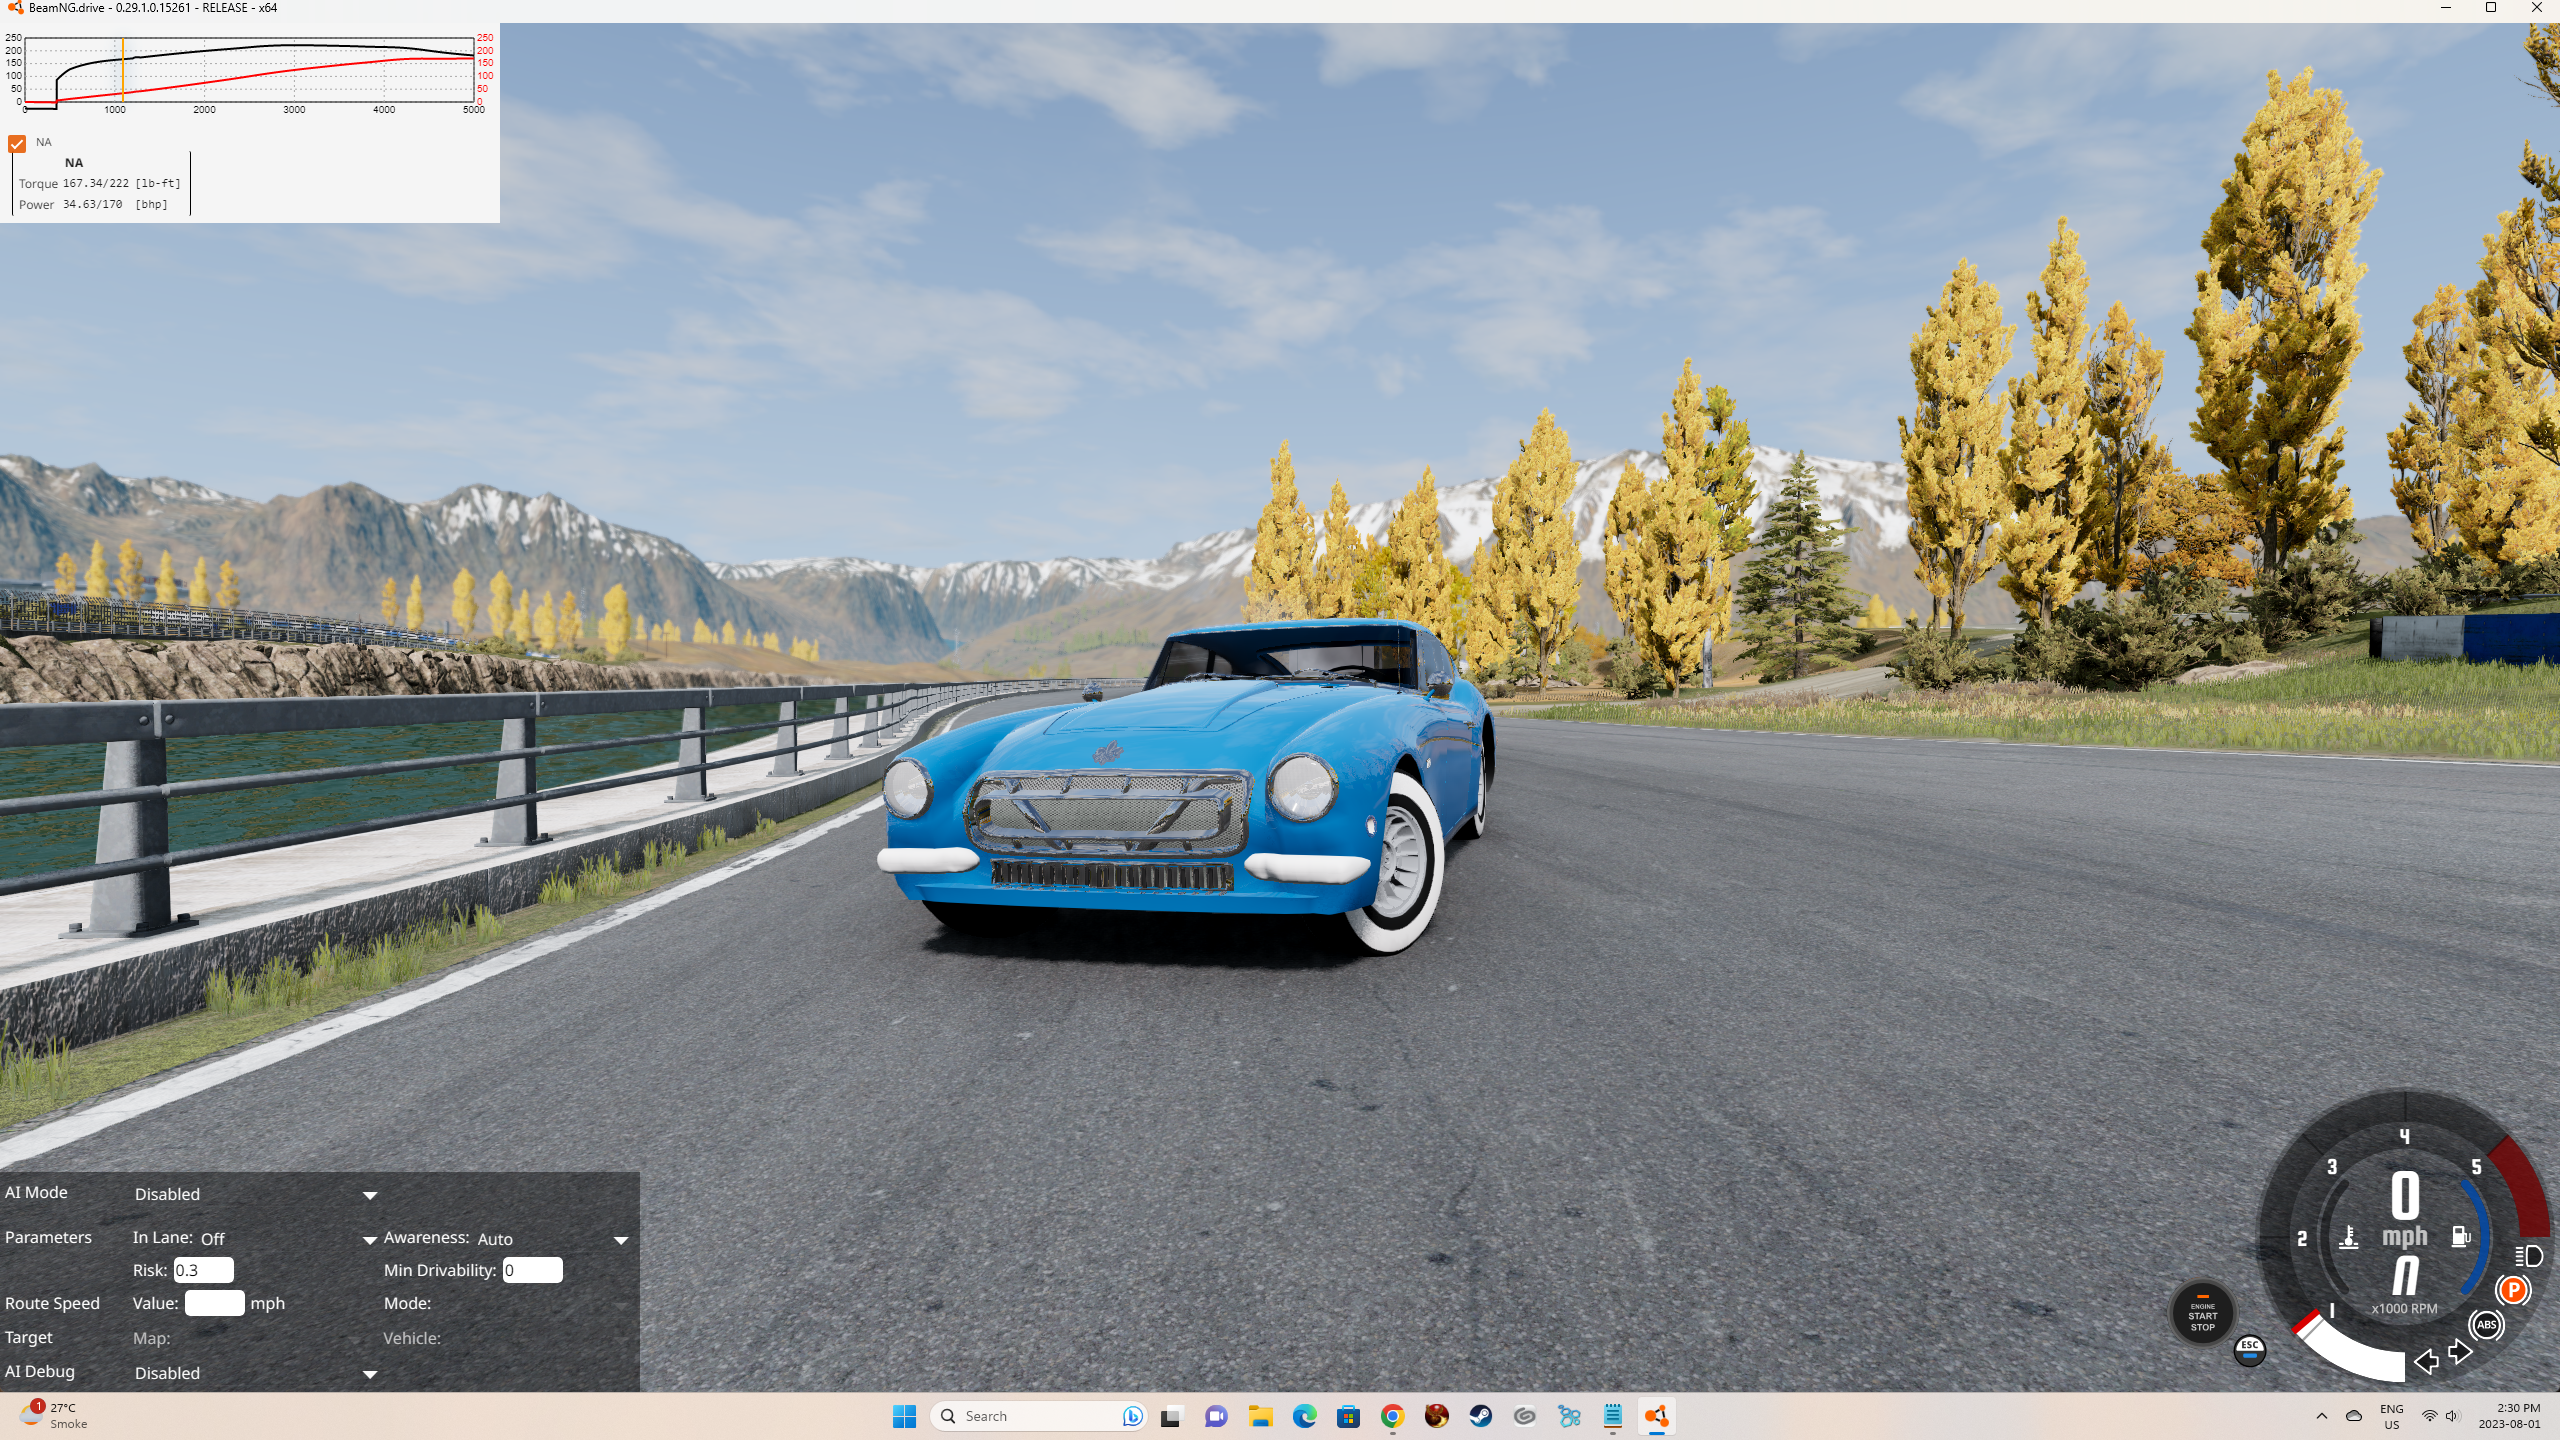Click the taskbar Search box
Image resolution: width=2560 pixels, height=1440 pixels.
tap(1037, 1416)
